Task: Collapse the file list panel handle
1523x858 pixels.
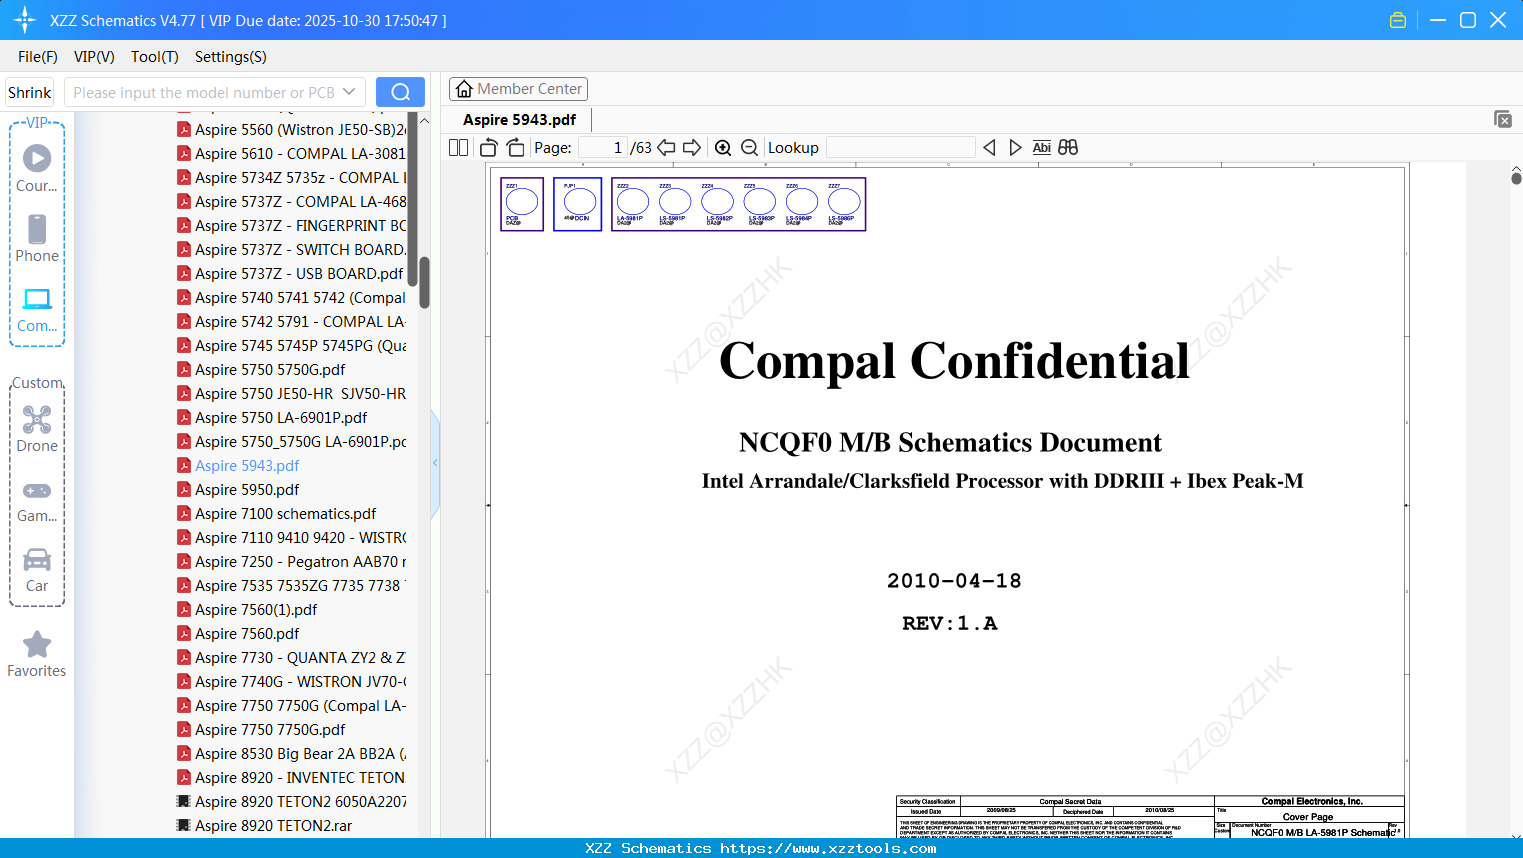Action: (x=435, y=463)
